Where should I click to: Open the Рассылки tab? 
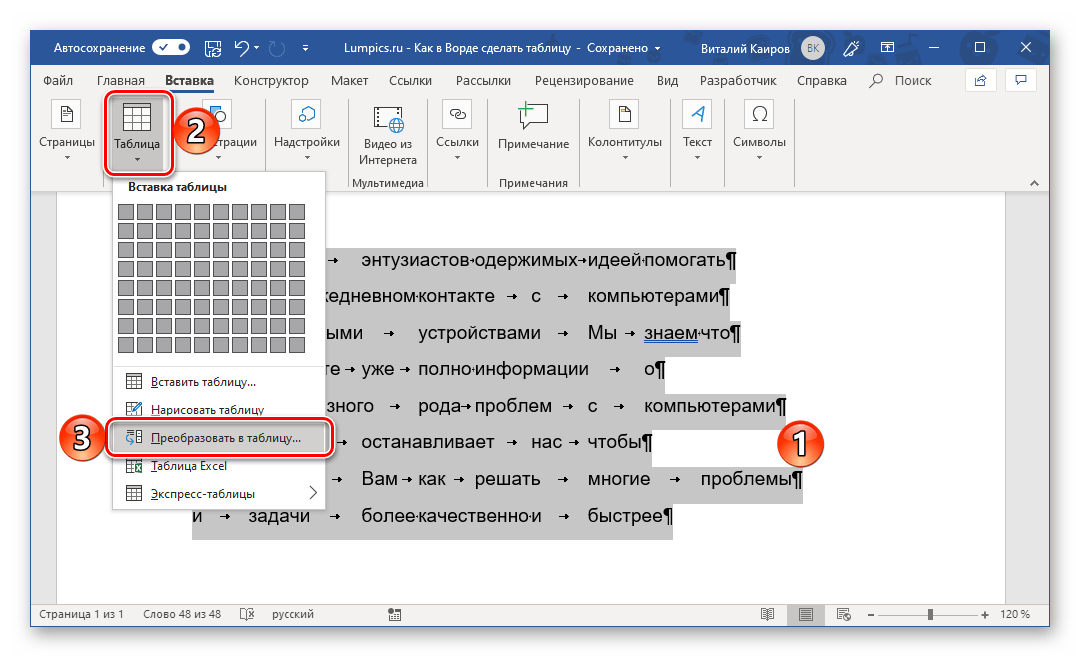coord(484,81)
